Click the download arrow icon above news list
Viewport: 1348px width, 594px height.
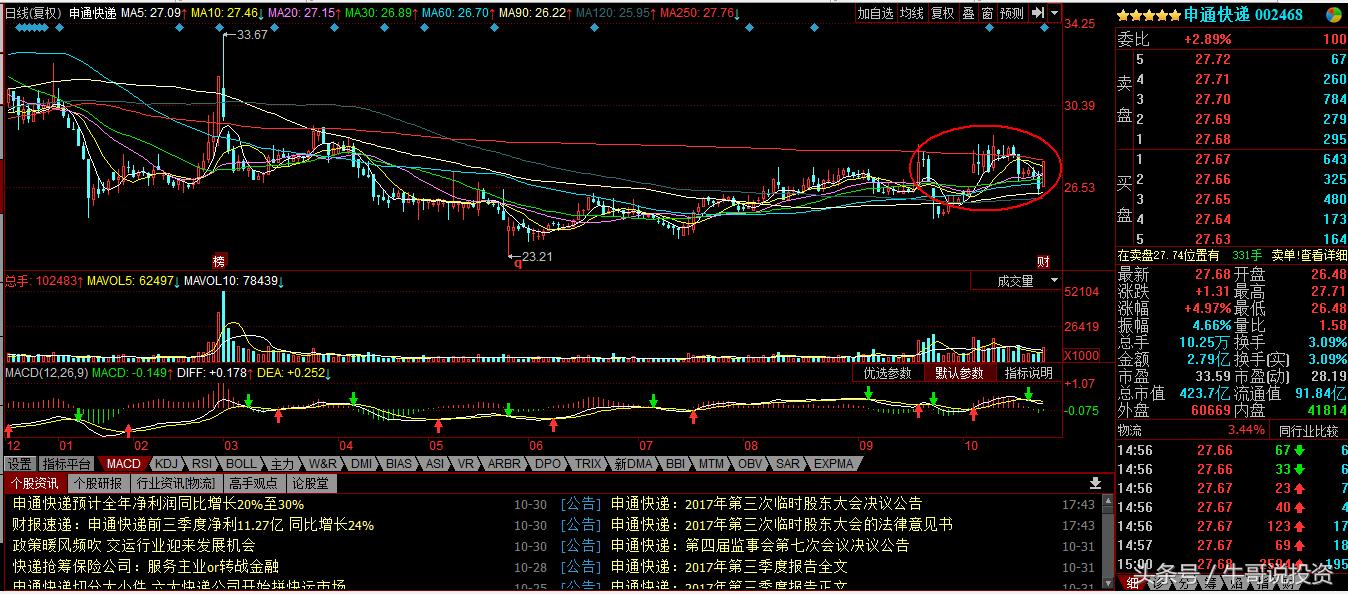[1095, 482]
